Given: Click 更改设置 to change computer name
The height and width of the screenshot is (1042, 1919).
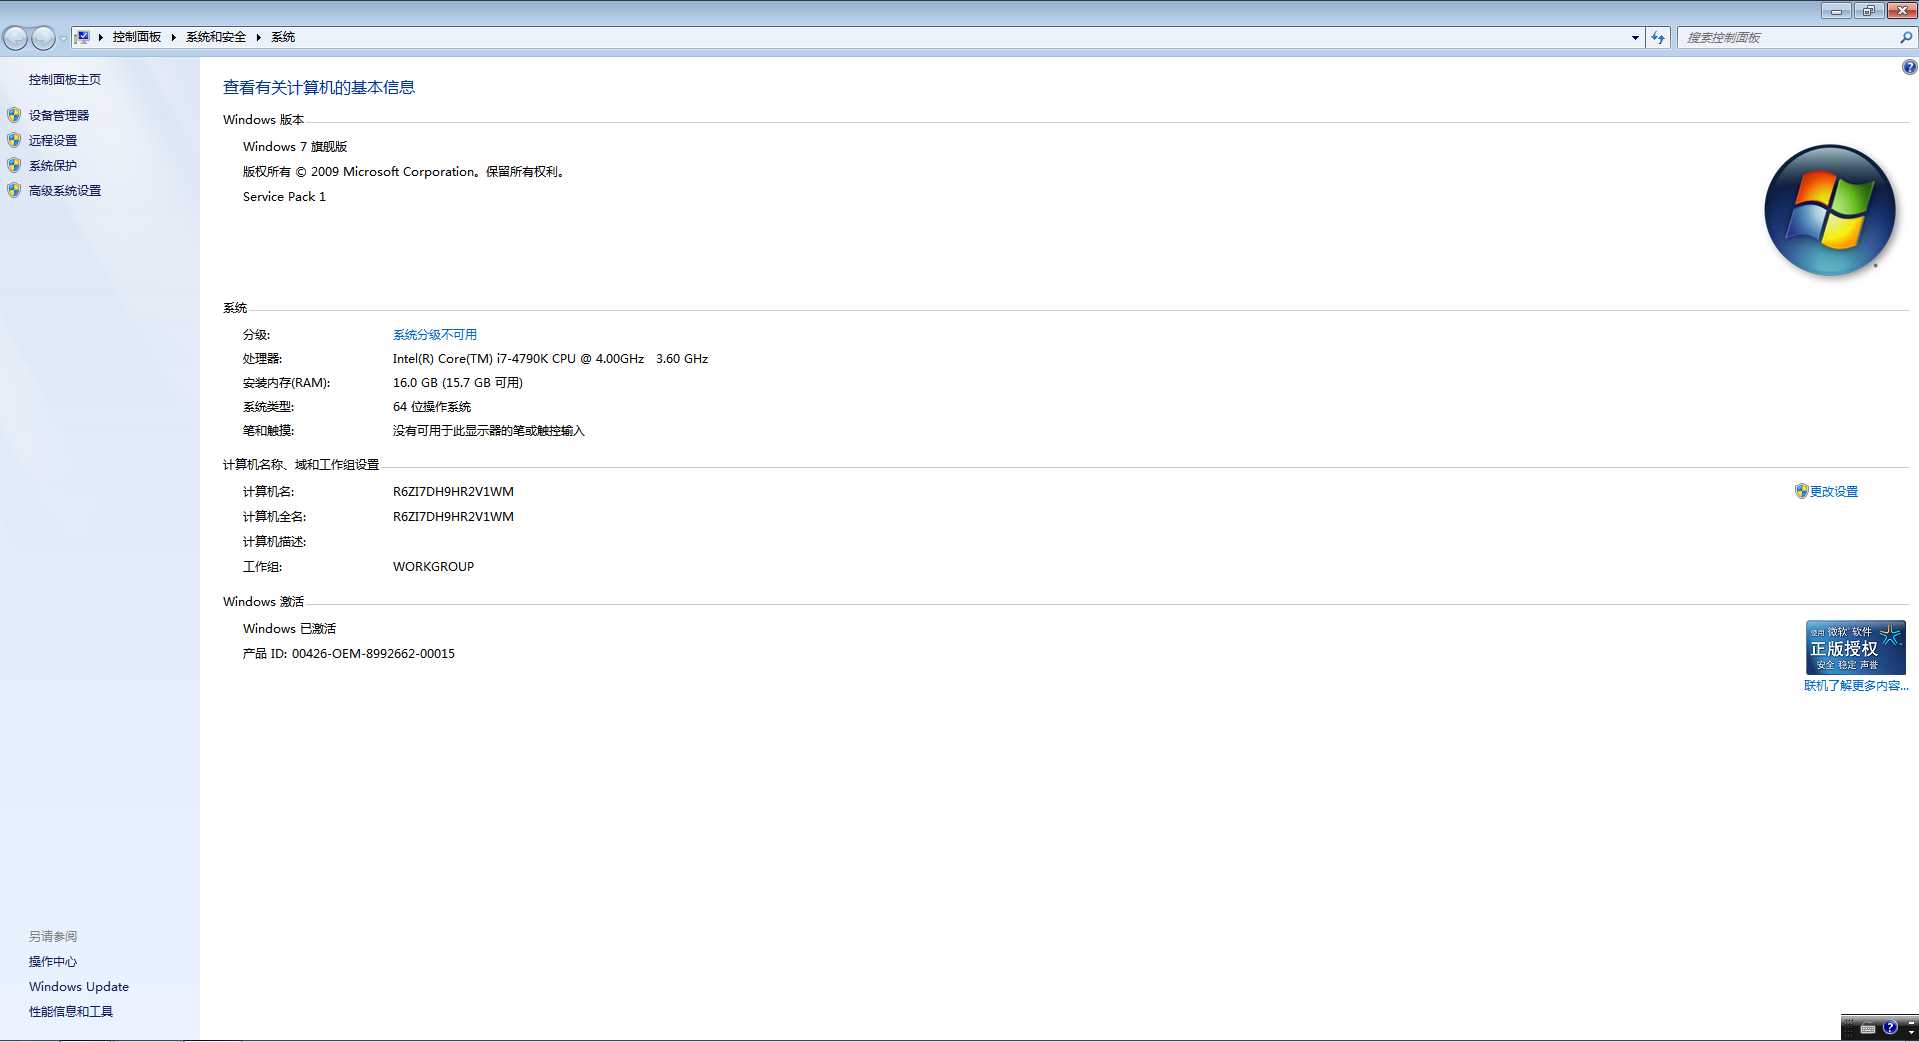Looking at the screenshot, I should point(1834,492).
